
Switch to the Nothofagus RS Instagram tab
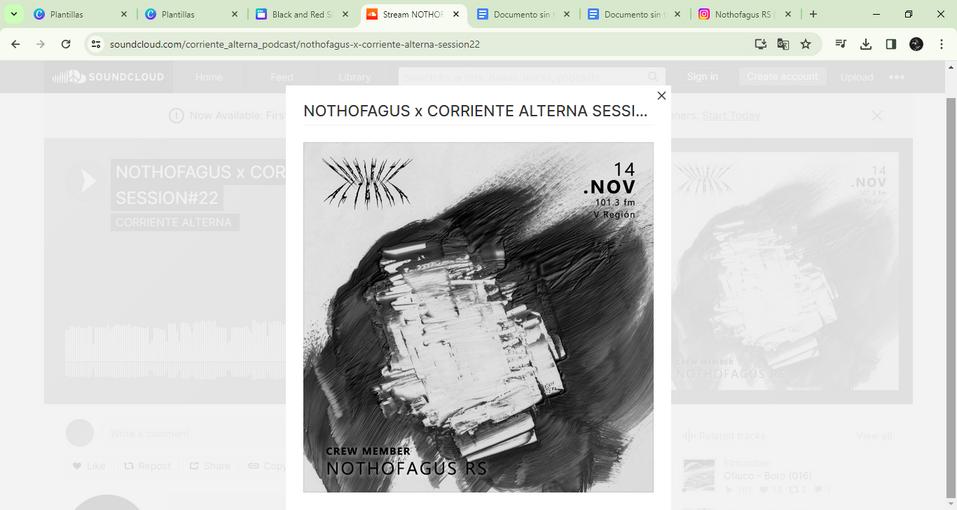point(745,14)
